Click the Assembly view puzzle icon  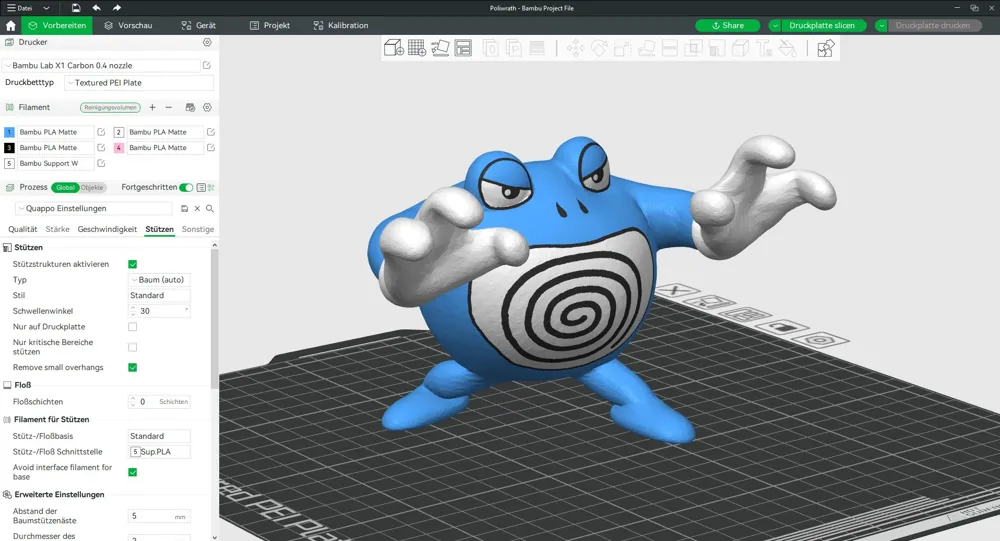(x=825, y=48)
